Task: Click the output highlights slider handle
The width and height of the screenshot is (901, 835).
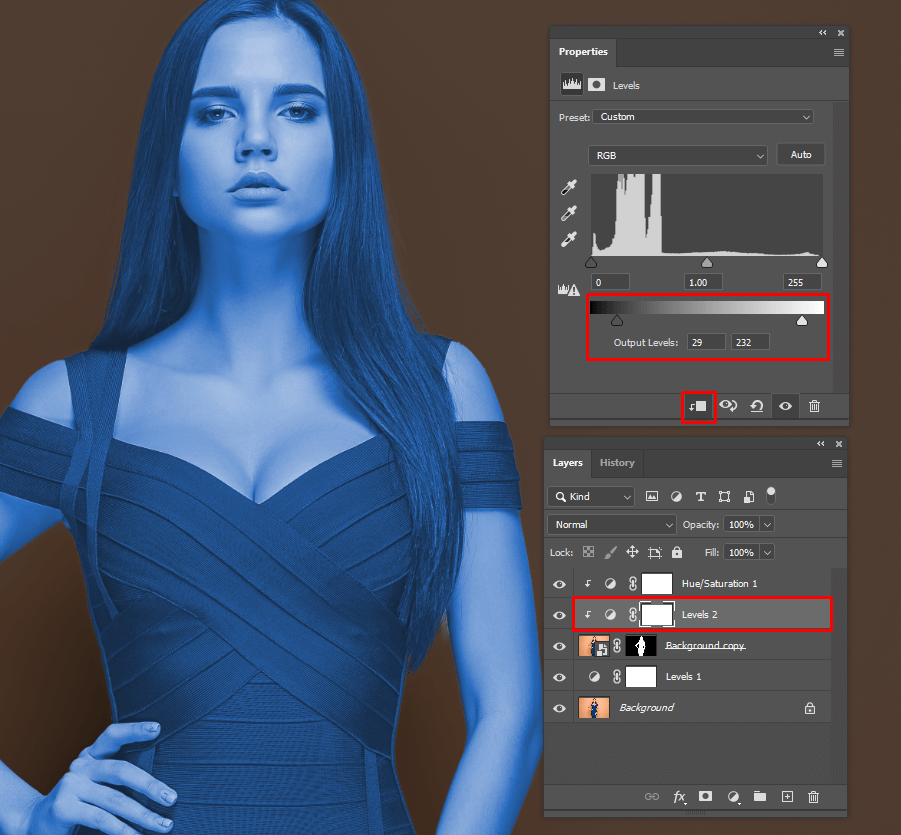Action: (802, 321)
